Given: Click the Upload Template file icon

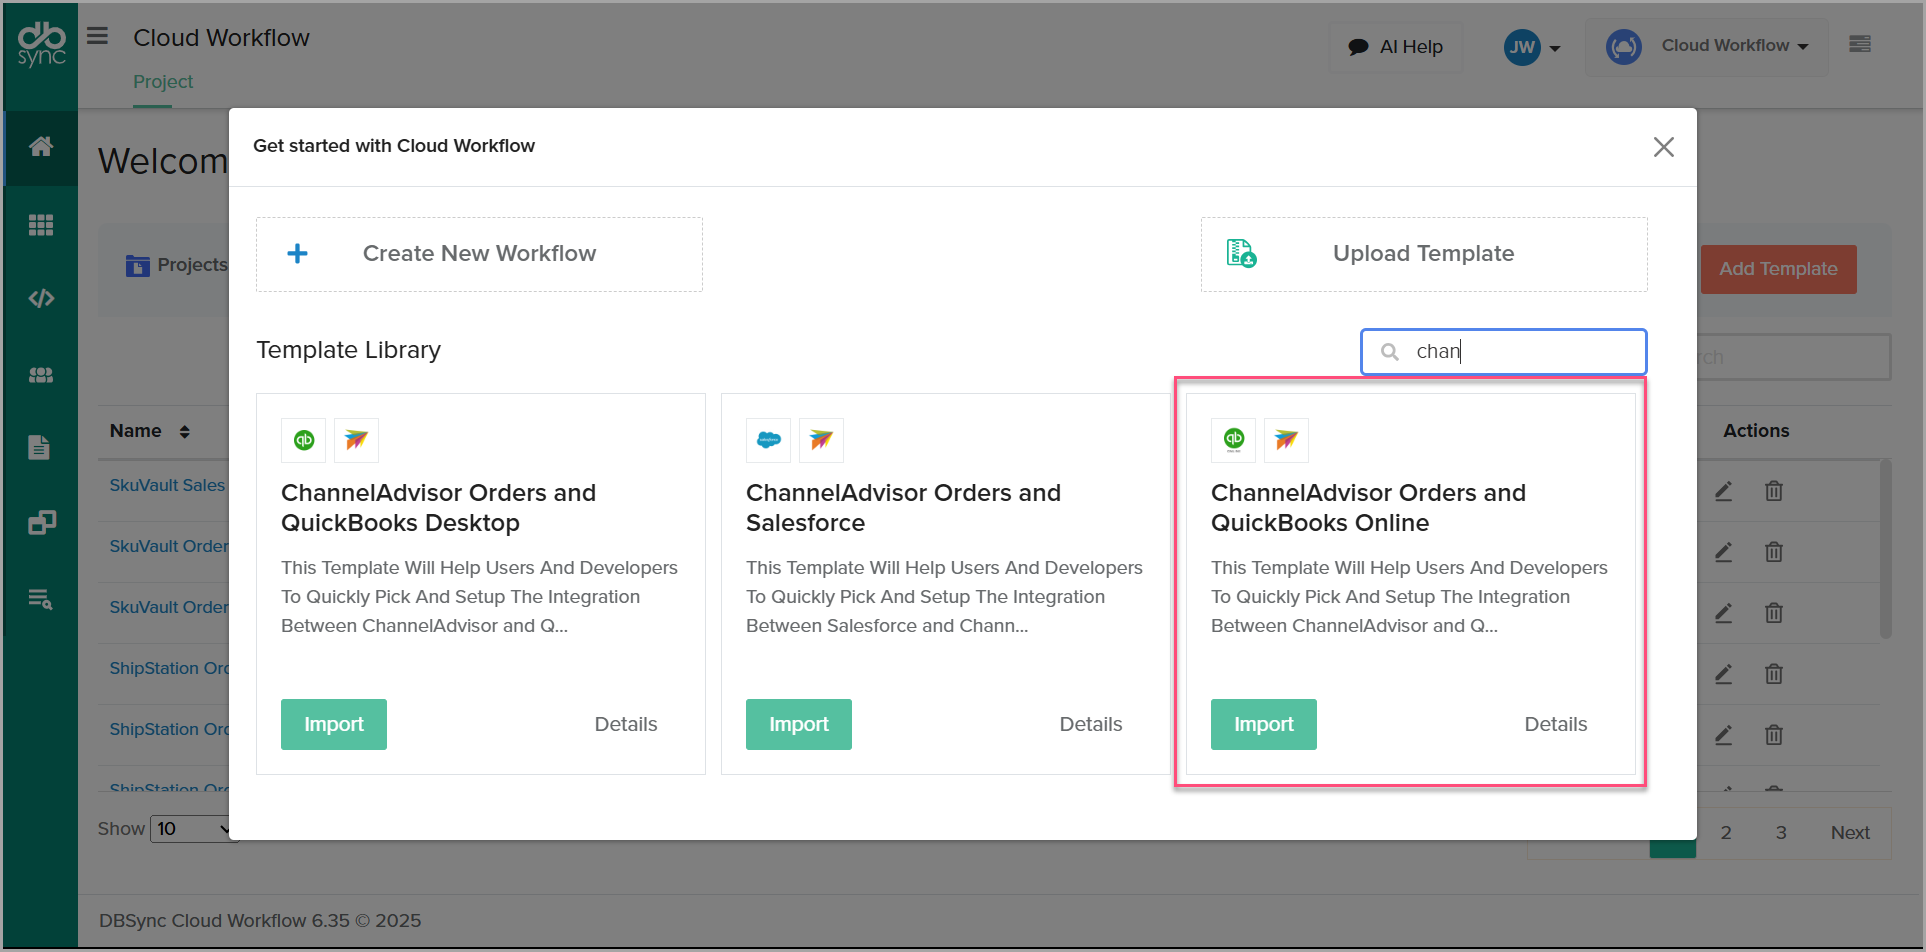Looking at the screenshot, I should (1241, 254).
